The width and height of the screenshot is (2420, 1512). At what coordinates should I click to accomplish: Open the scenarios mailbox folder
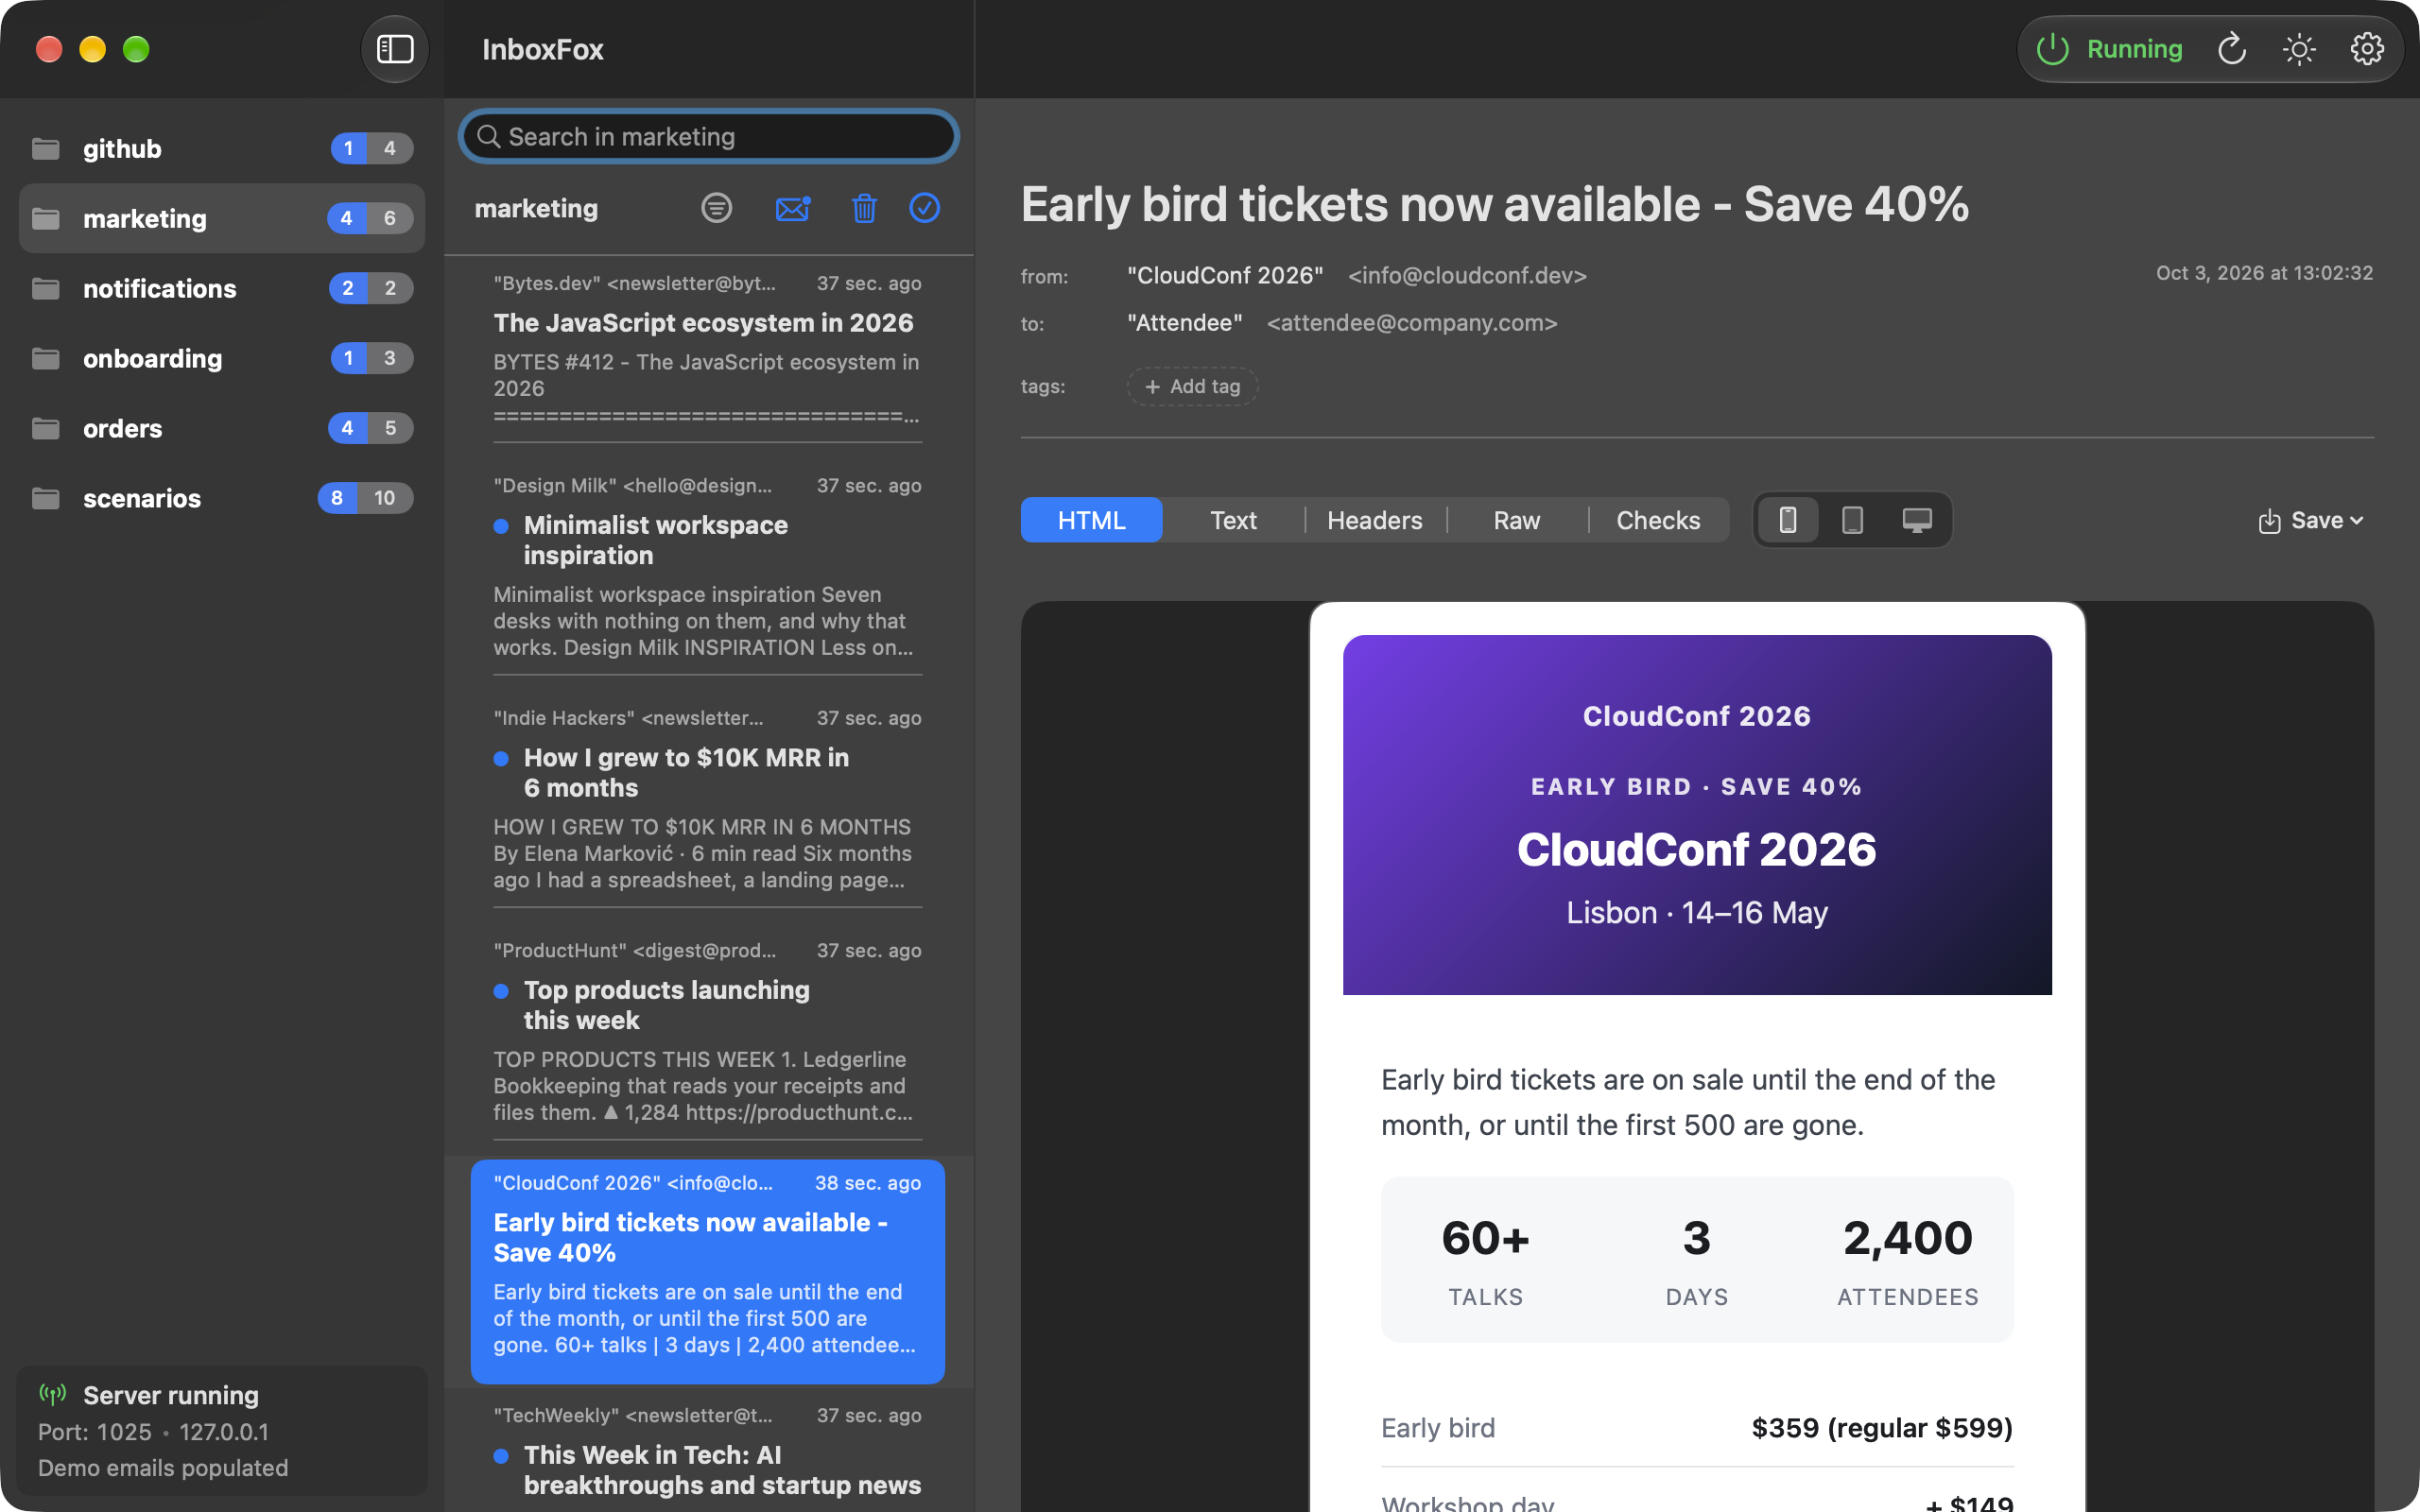(222, 498)
